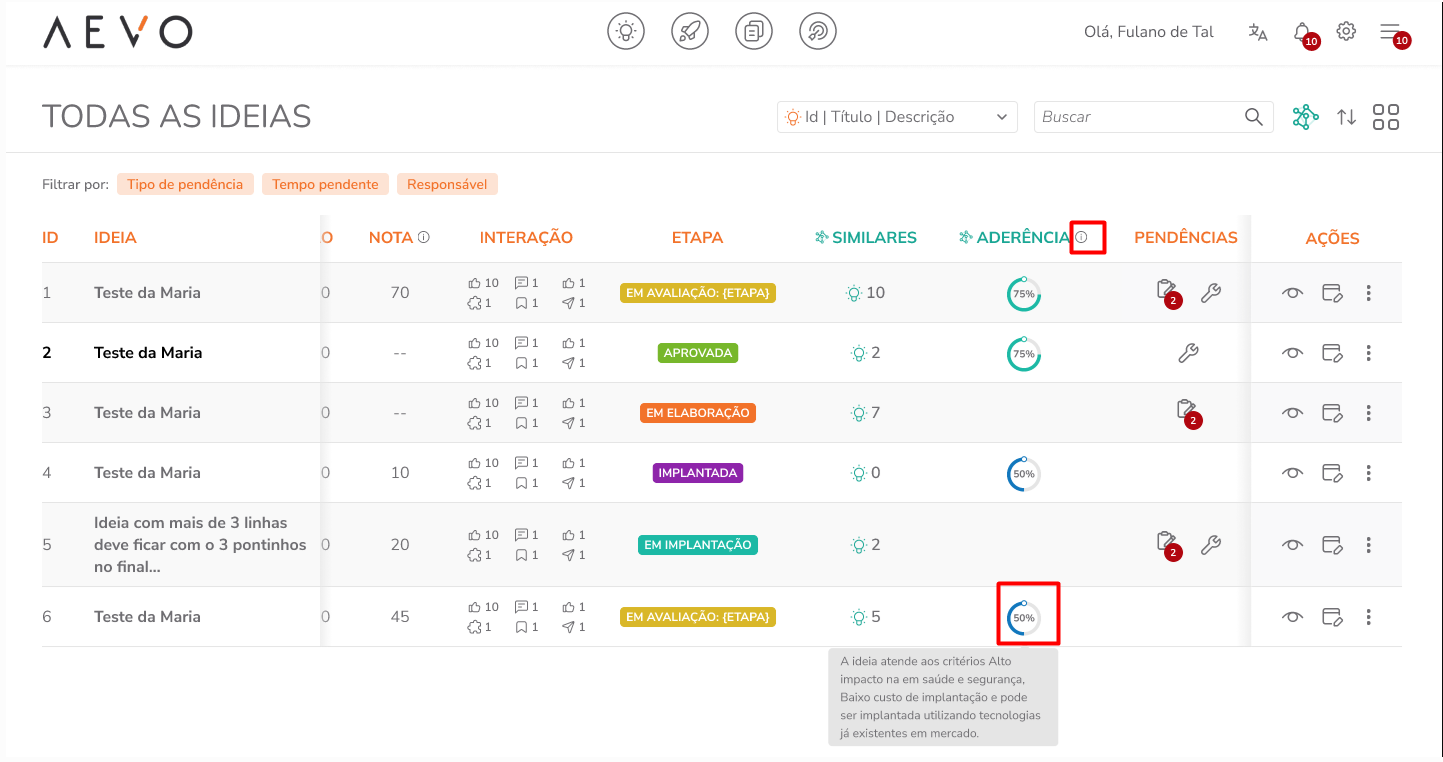The width and height of the screenshot is (1443, 762).
Task: Click the EM ELABORAÇÃO stage badge
Action: (698, 413)
